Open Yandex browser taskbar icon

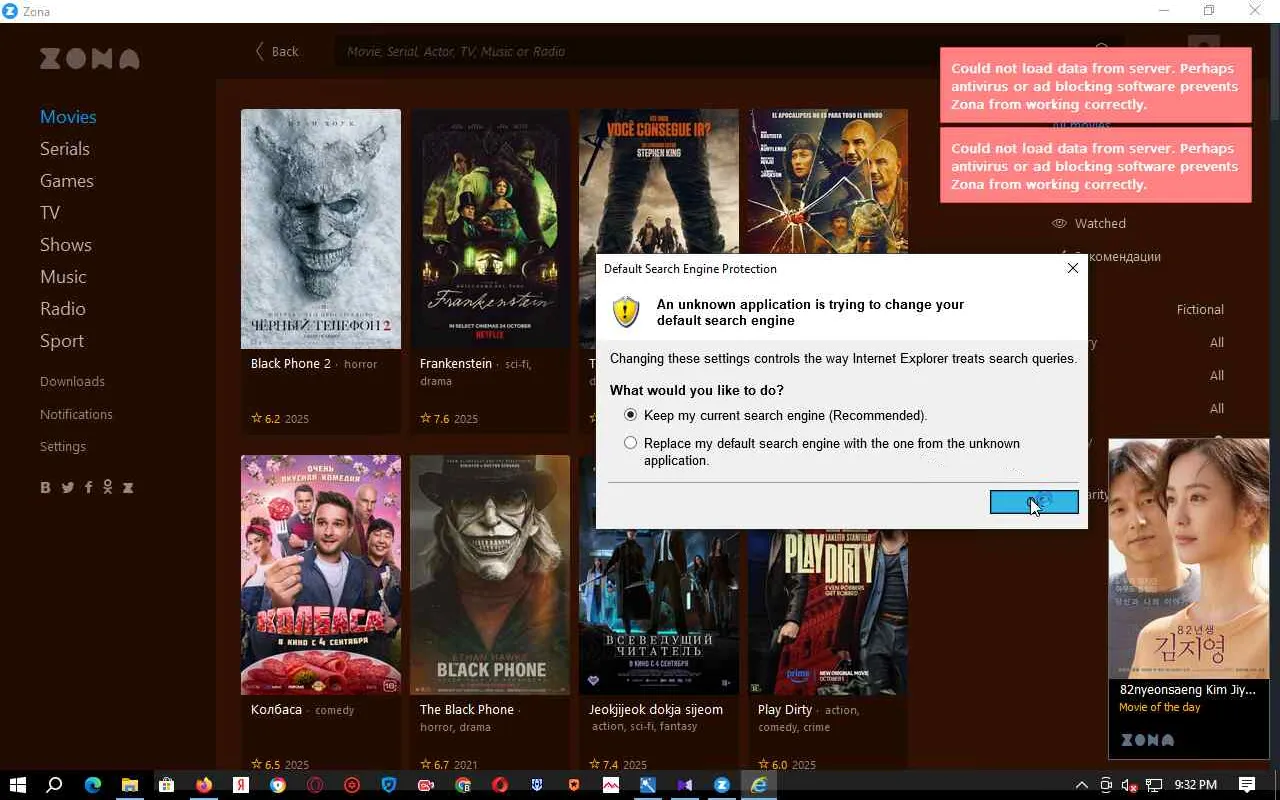(x=241, y=785)
